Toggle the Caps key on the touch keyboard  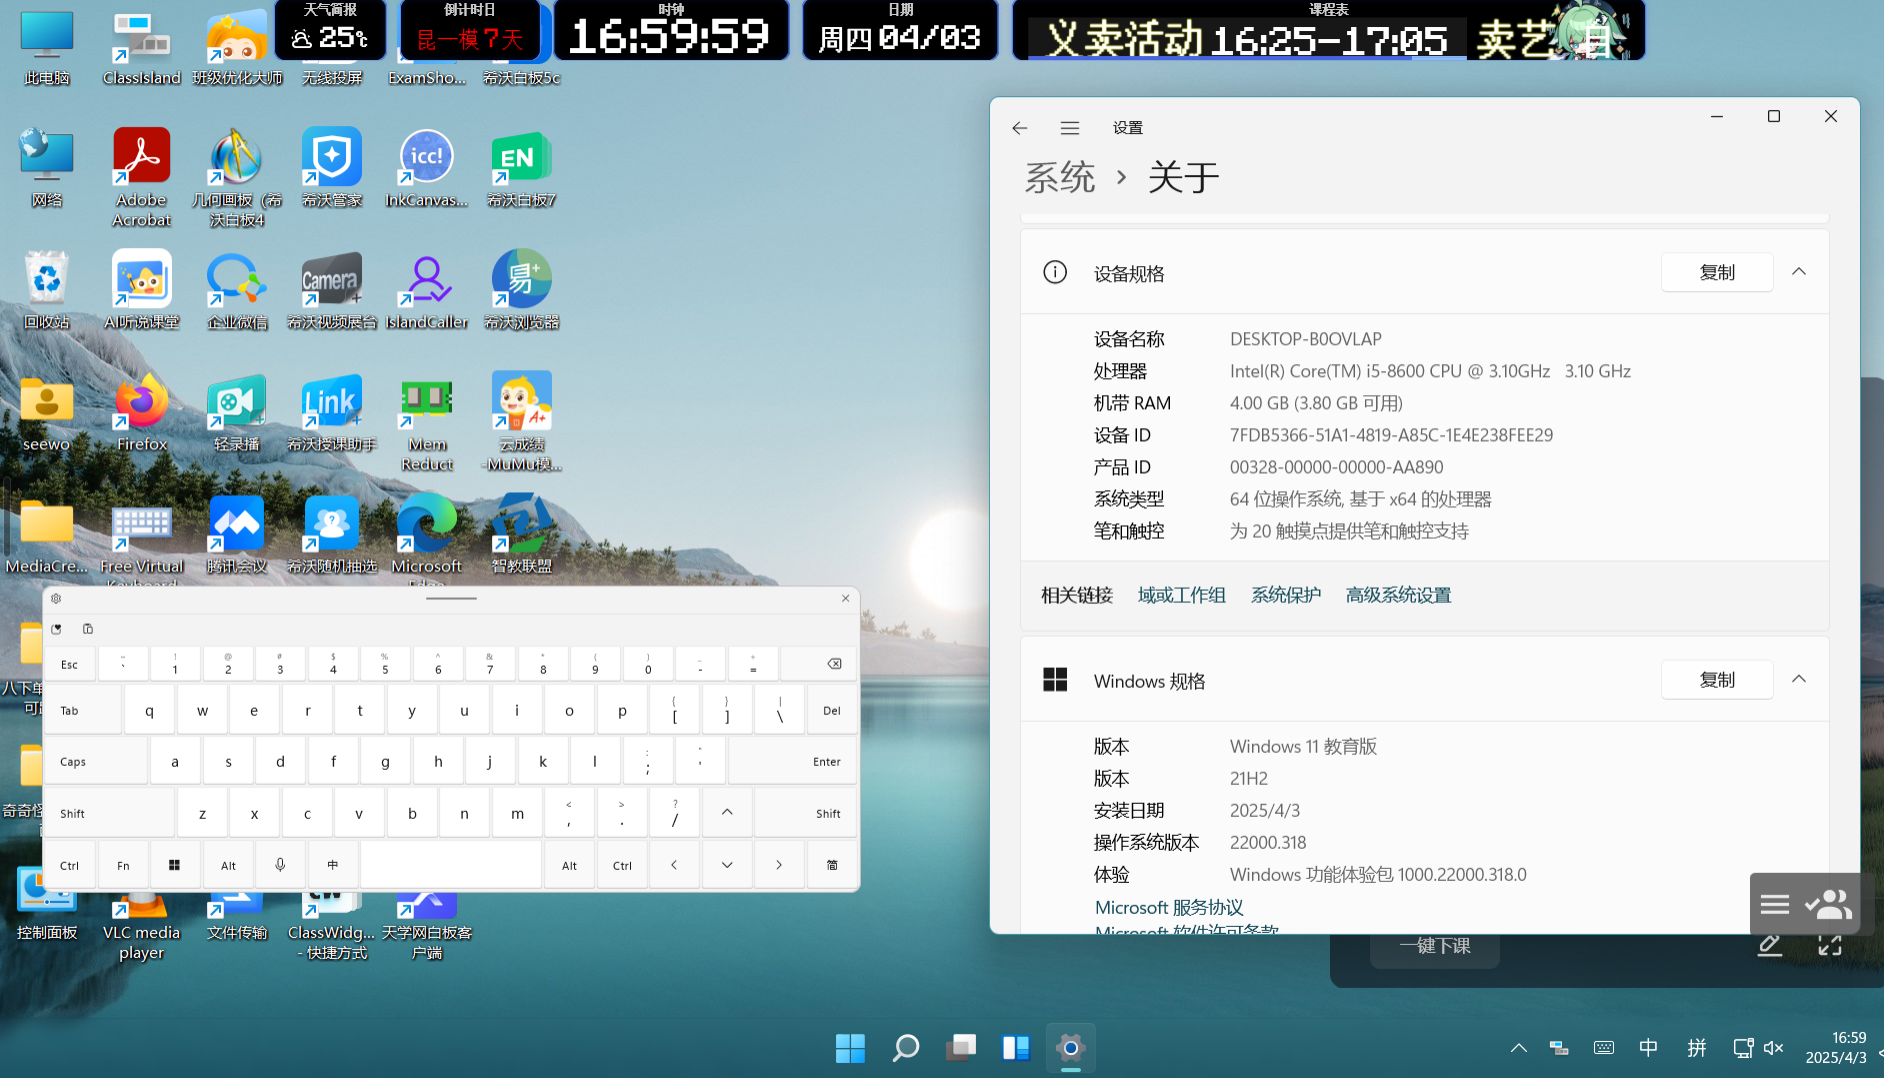pyautogui.click(x=96, y=762)
